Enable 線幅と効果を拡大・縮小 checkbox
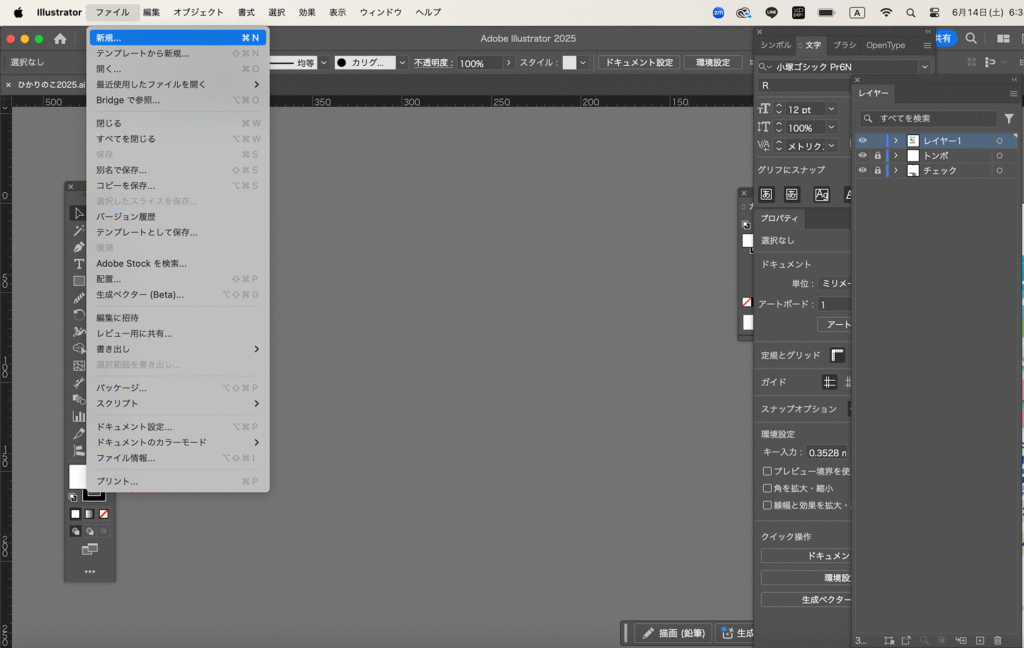The image size is (1024, 648). click(767, 505)
